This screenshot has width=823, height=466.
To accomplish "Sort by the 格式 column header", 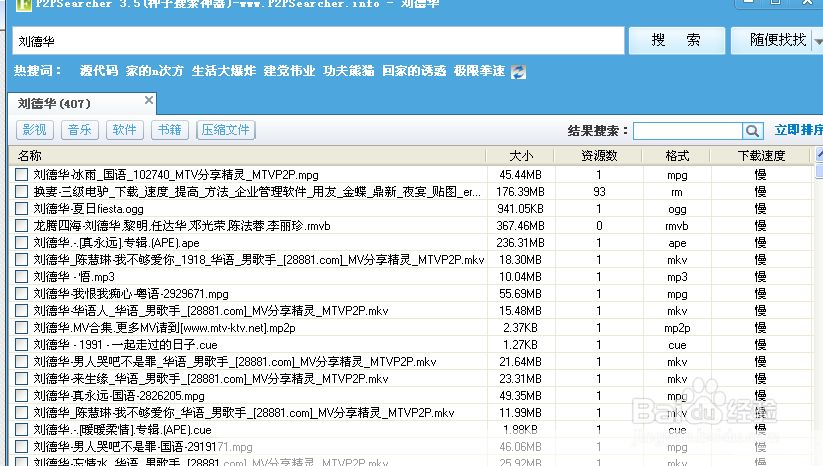I will [677, 156].
